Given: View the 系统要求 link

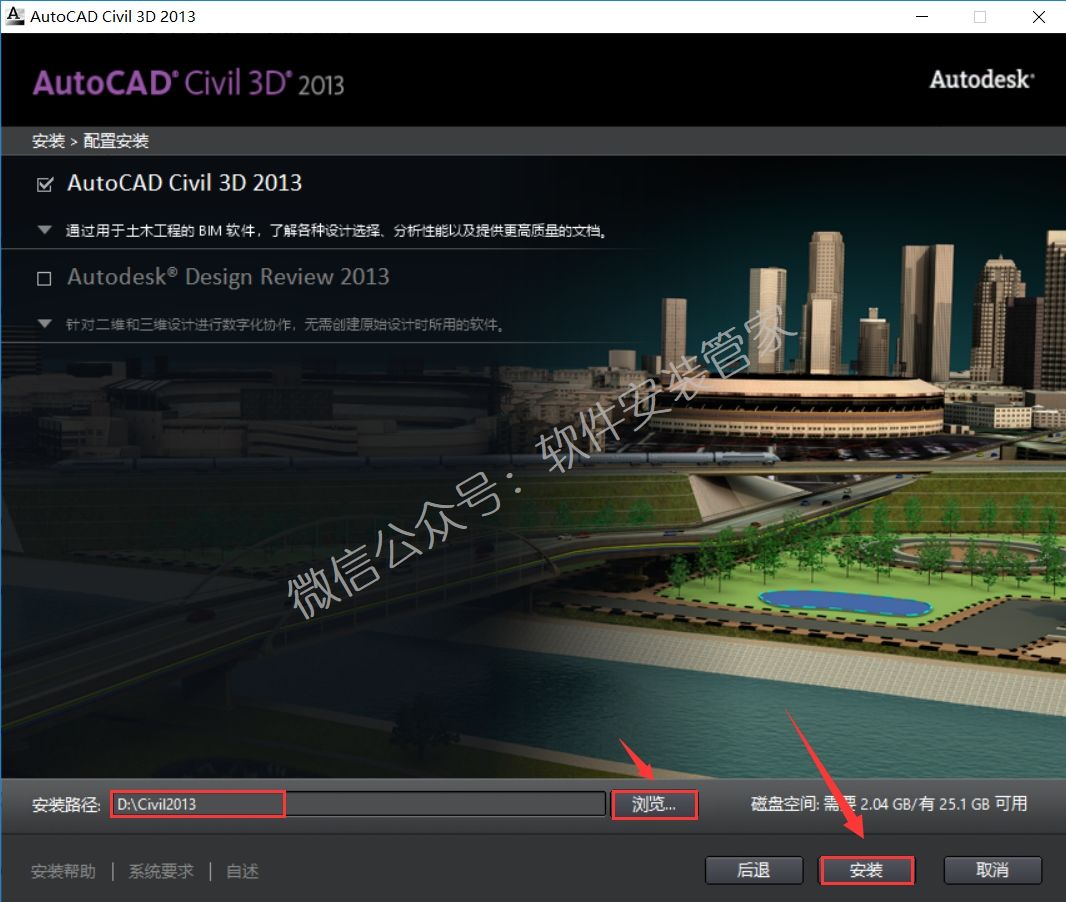Looking at the screenshot, I should (161, 871).
